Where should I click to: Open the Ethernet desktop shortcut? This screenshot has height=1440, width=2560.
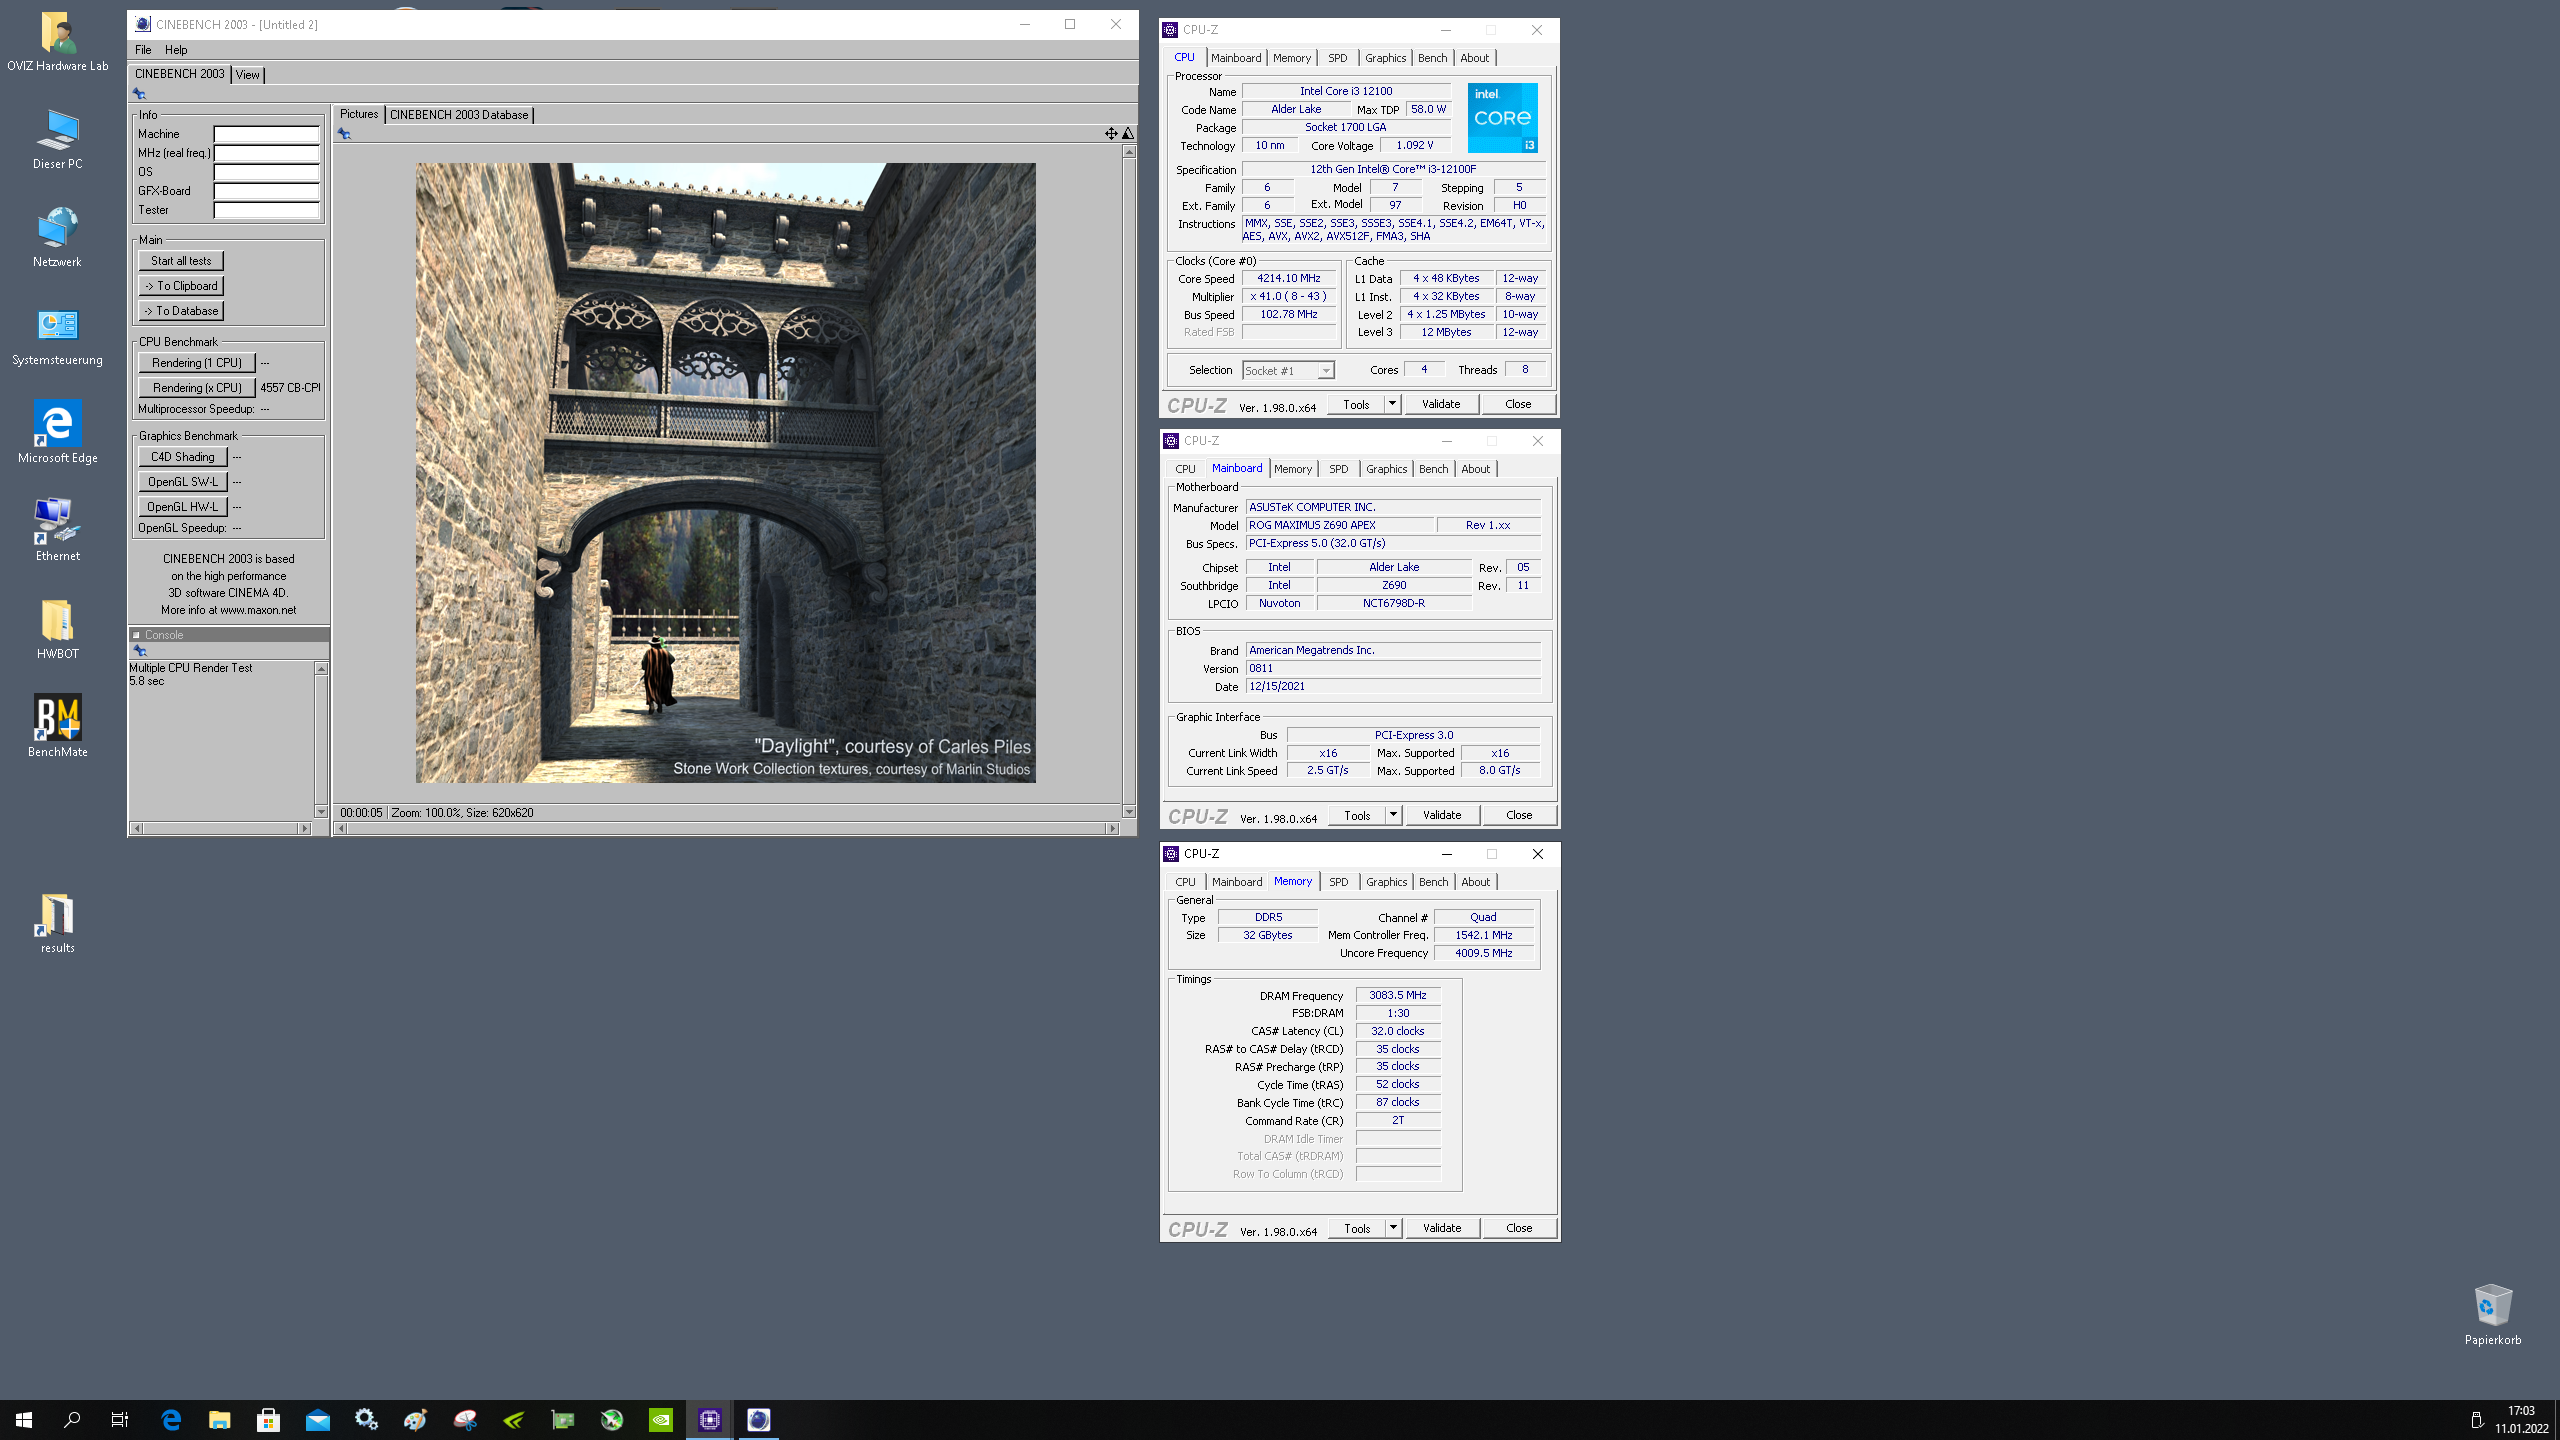click(x=57, y=532)
